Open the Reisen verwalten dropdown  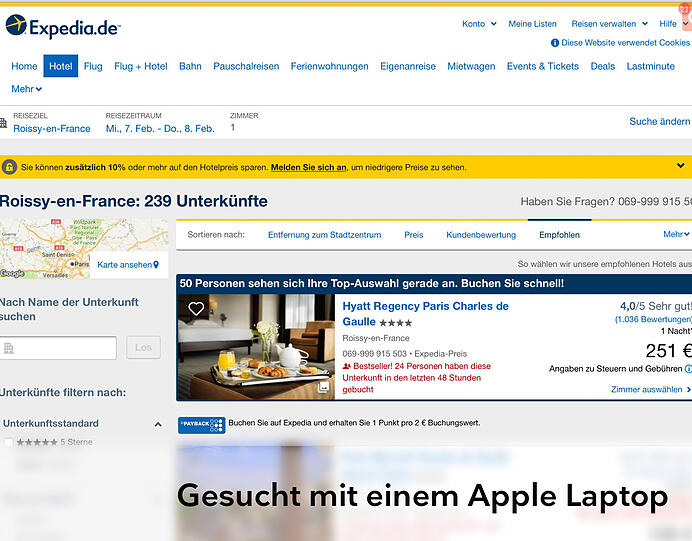pyautogui.click(x=609, y=24)
